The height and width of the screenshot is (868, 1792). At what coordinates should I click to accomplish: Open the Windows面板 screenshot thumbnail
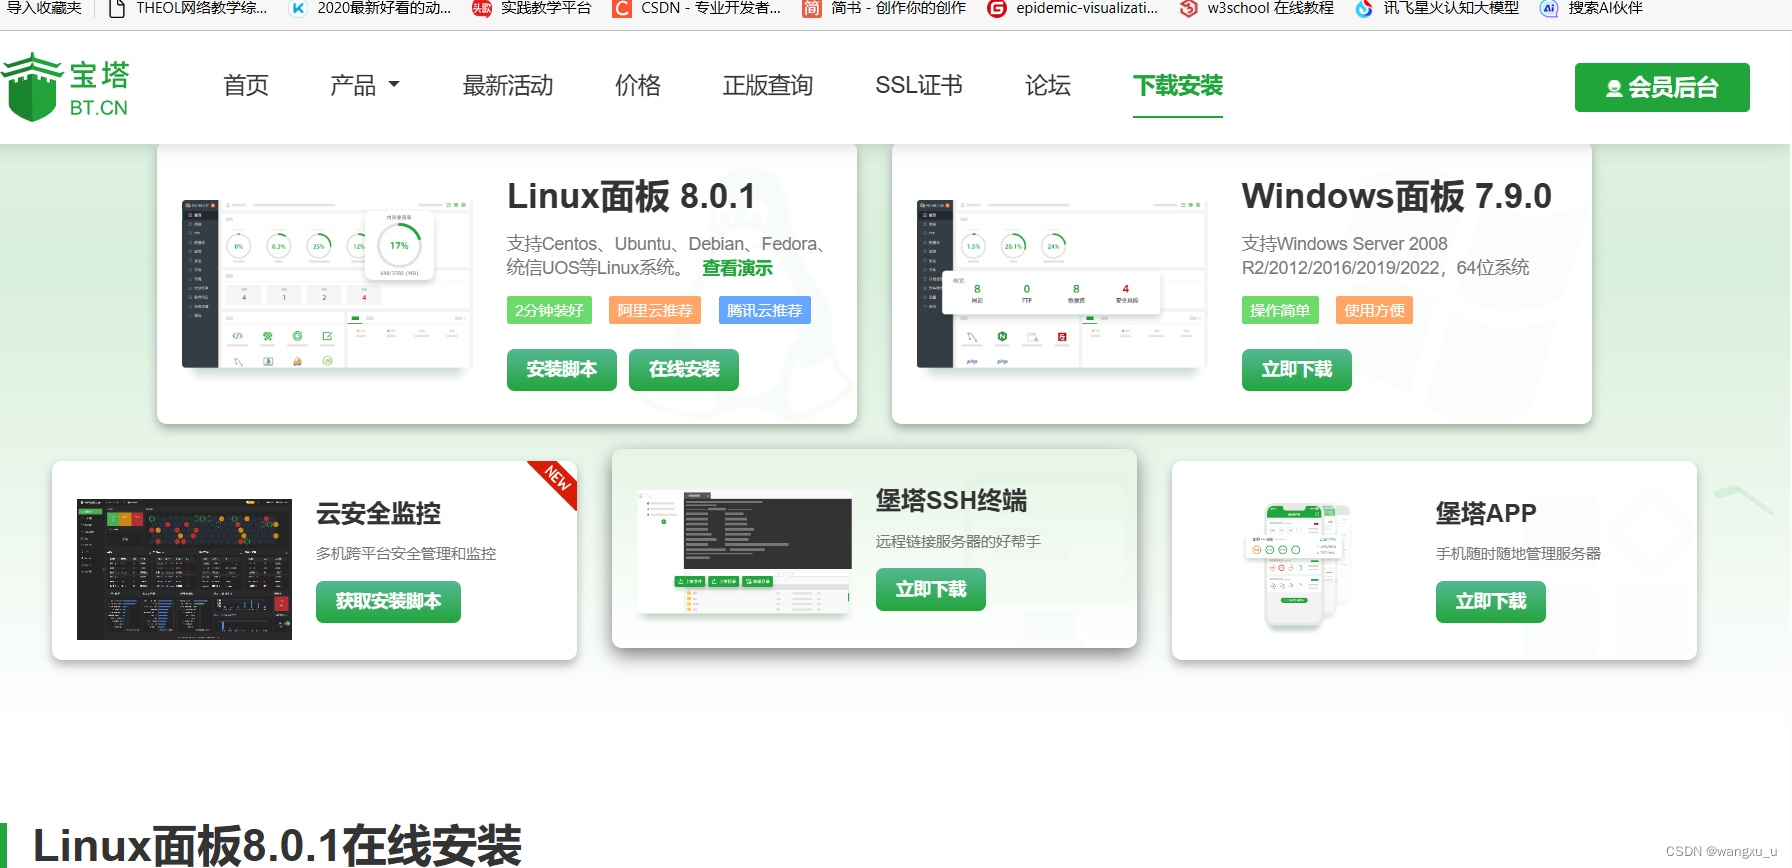(1062, 284)
